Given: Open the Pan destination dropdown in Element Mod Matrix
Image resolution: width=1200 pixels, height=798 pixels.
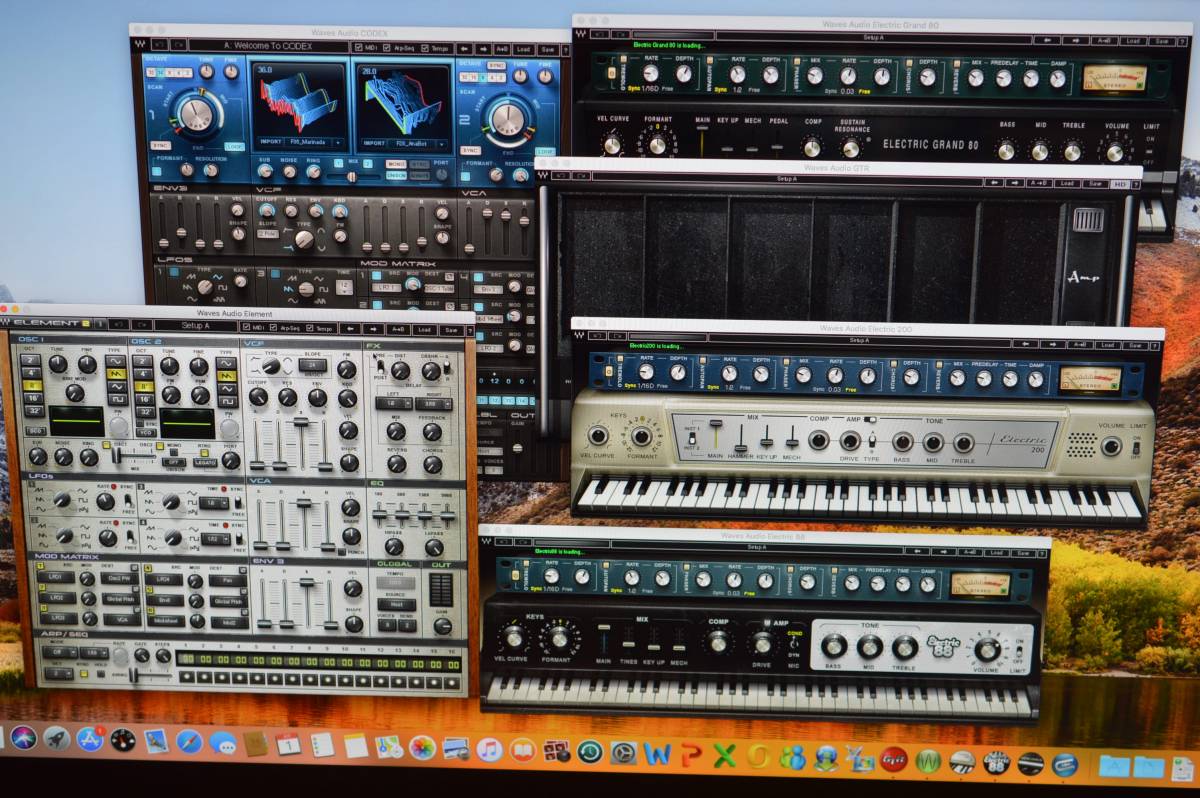Looking at the screenshot, I should [x=228, y=579].
